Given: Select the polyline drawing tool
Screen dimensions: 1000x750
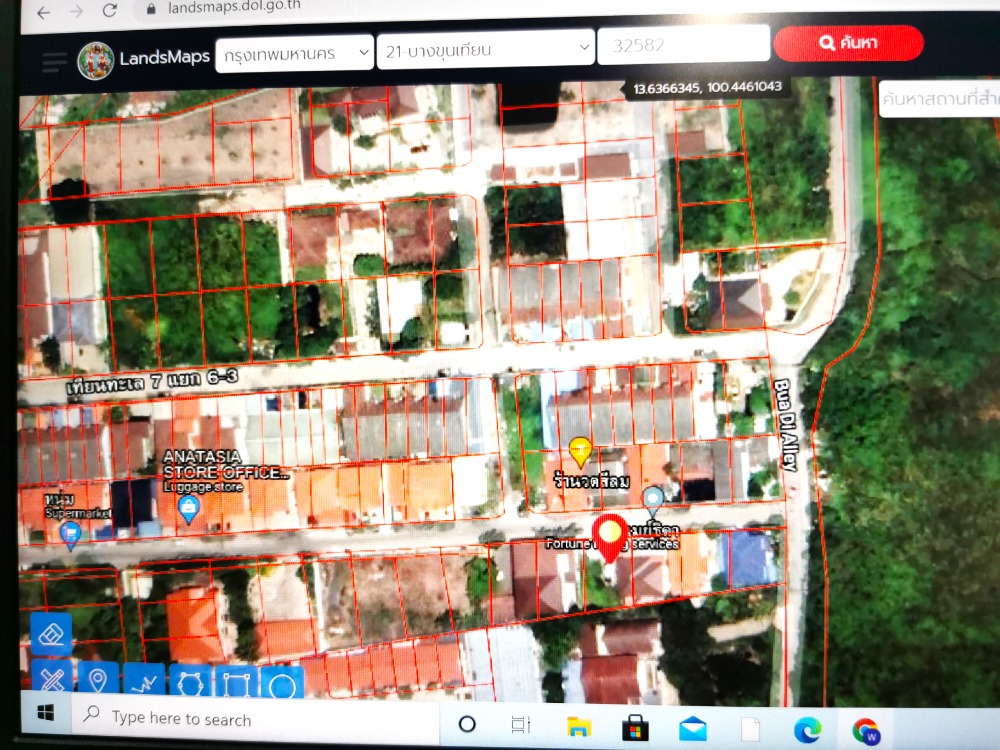Looking at the screenshot, I should point(143,683).
